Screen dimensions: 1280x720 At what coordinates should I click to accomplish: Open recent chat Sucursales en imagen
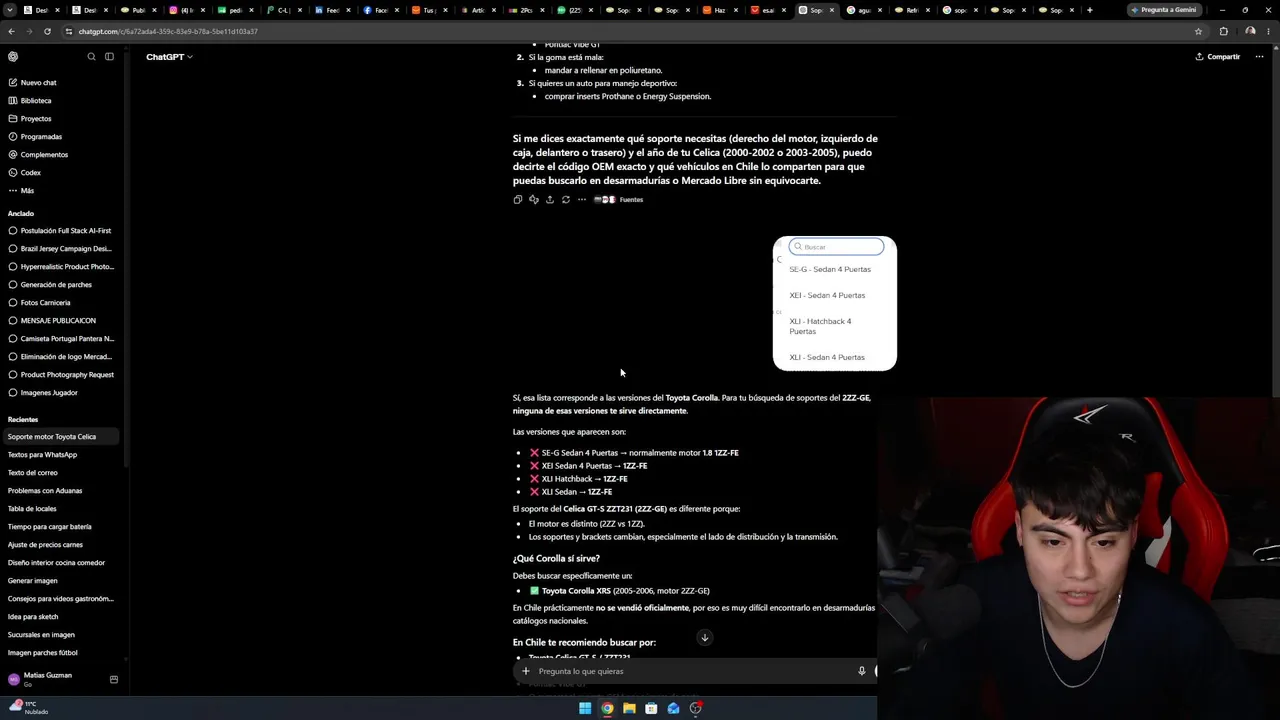(41, 635)
